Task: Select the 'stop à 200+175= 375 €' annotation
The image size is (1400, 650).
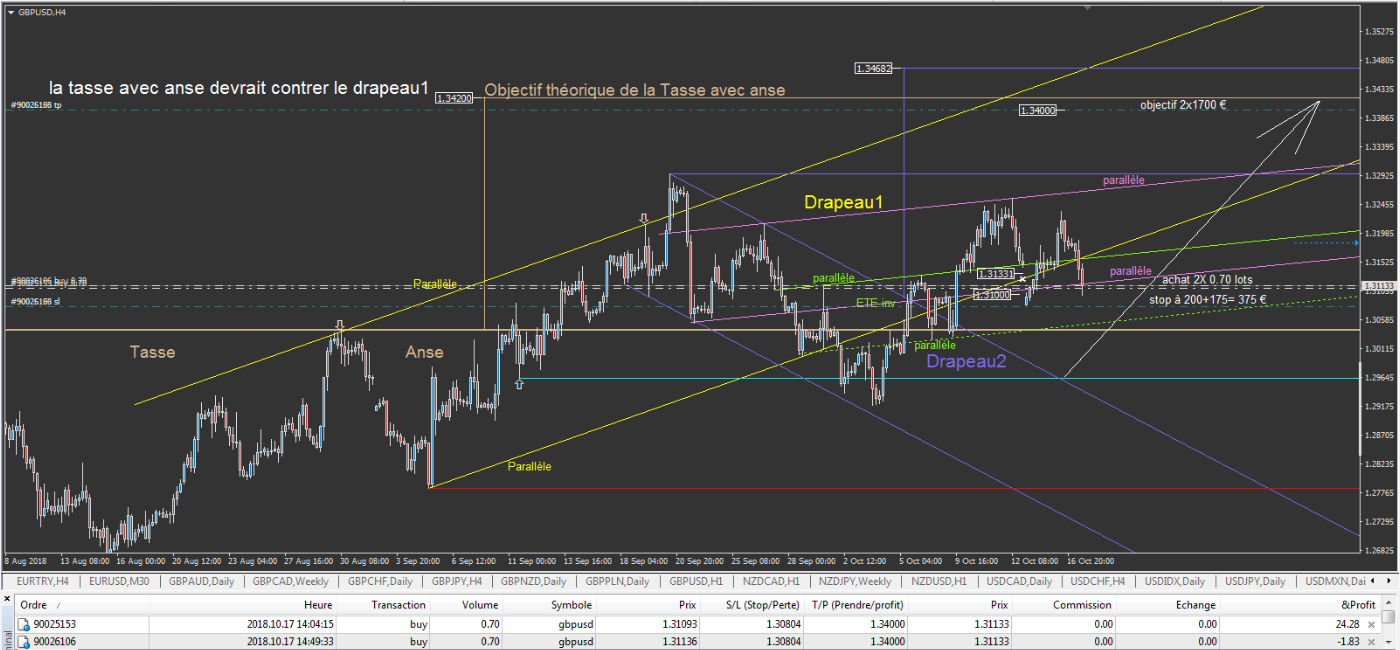Action: pos(1208,299)
